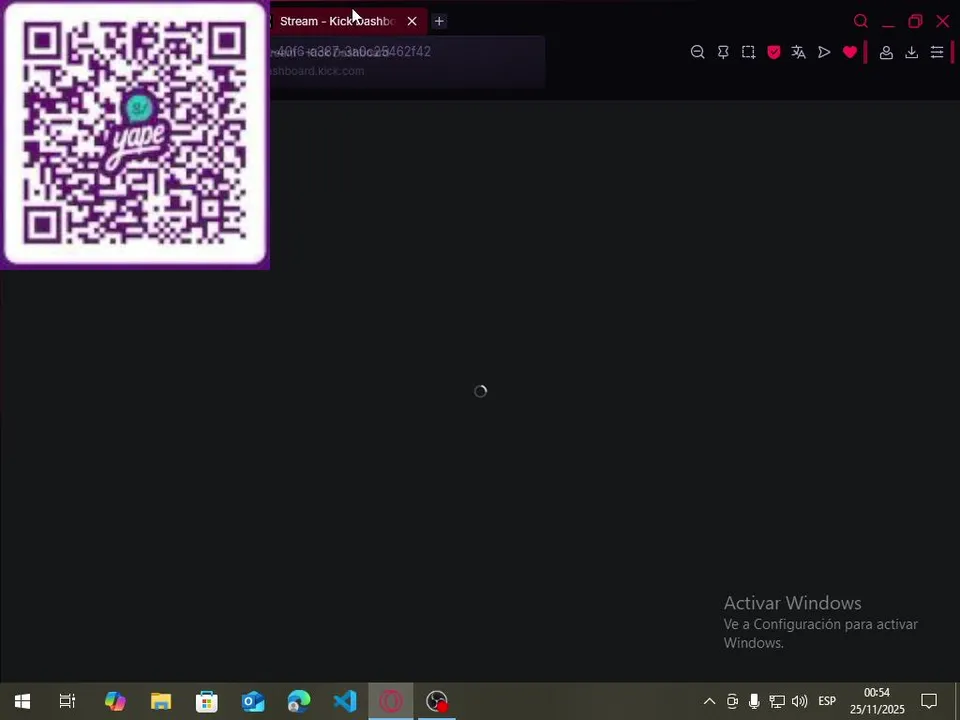Click the pin icon in the toolbar
The width and height of the screenshot is (960, 720).
tap(723, 52)
